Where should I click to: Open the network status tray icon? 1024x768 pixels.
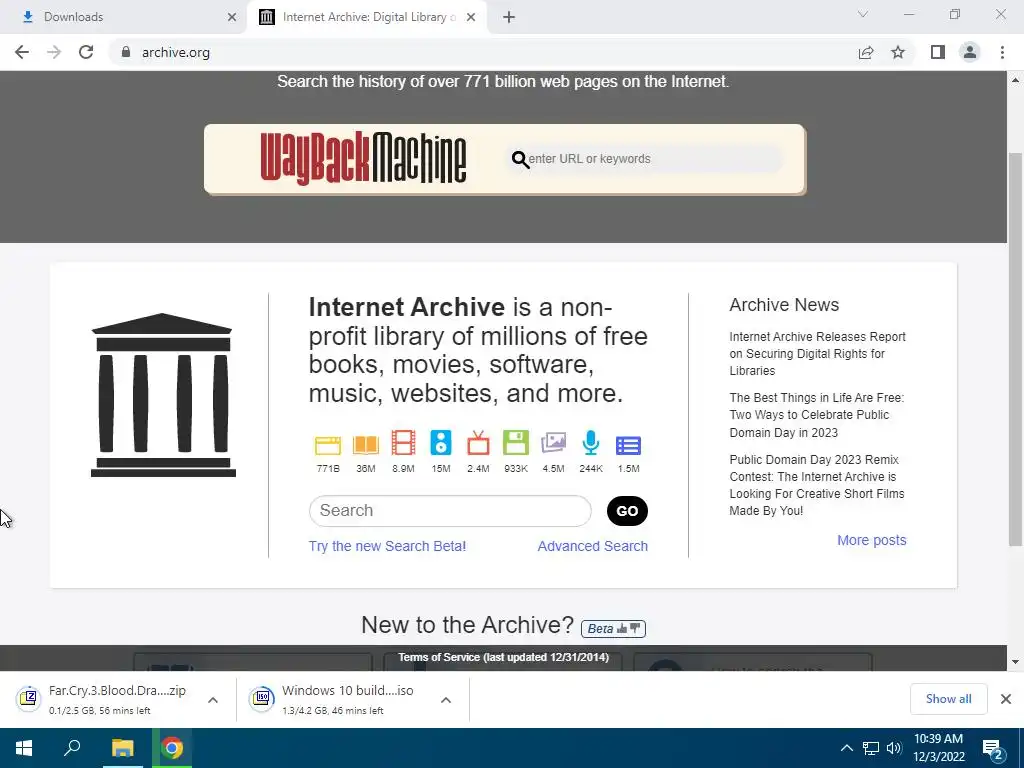871,748
